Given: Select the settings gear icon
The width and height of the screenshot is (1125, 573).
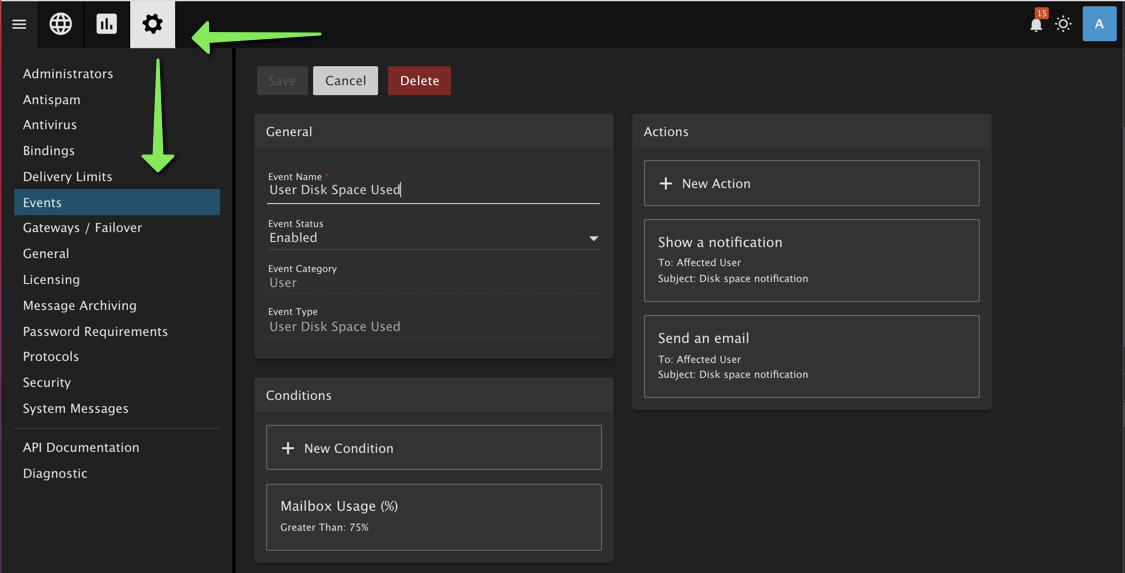Looking at the screenshot, I should (152, 24).
